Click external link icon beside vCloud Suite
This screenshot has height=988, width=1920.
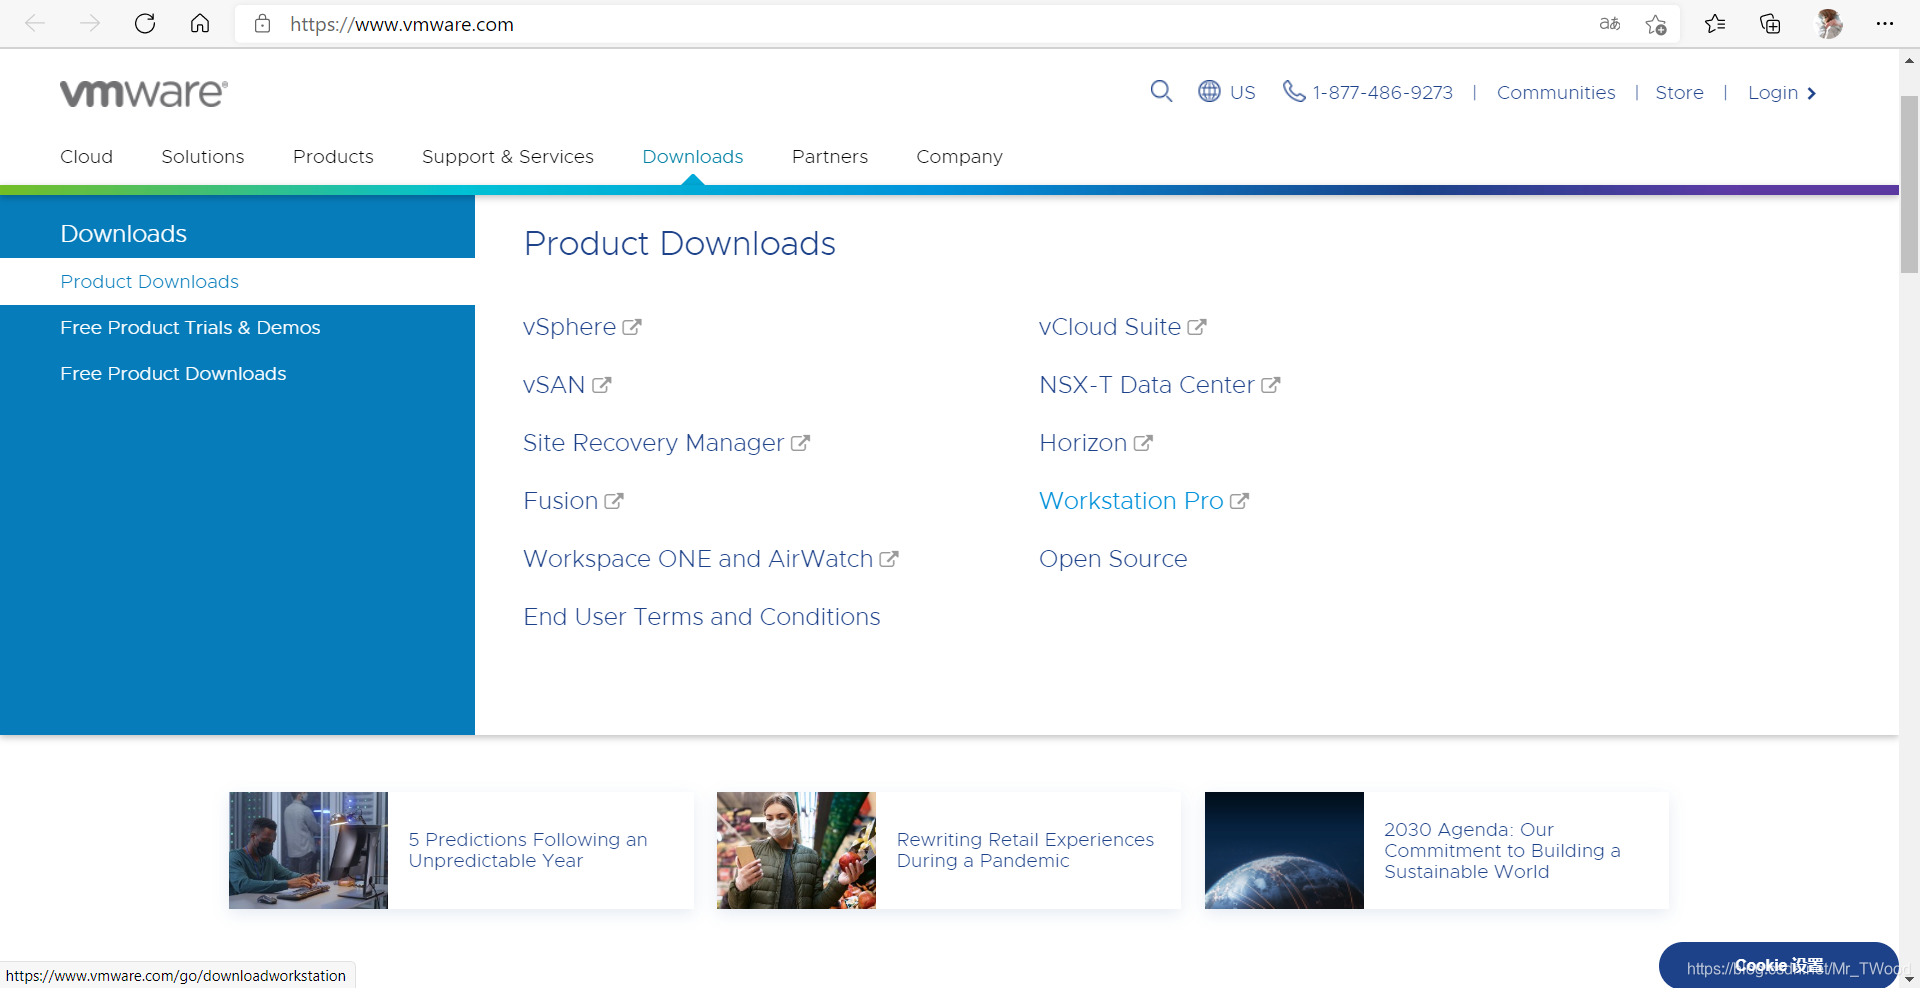[1197, 327]
